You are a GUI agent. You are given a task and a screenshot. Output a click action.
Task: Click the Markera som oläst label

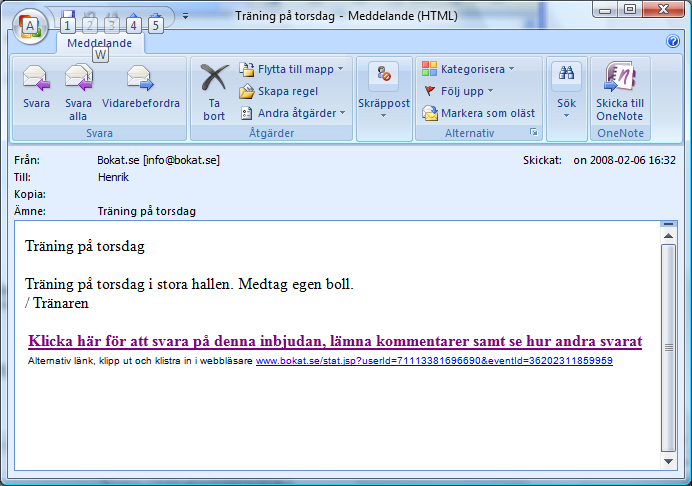click(488, 113)
